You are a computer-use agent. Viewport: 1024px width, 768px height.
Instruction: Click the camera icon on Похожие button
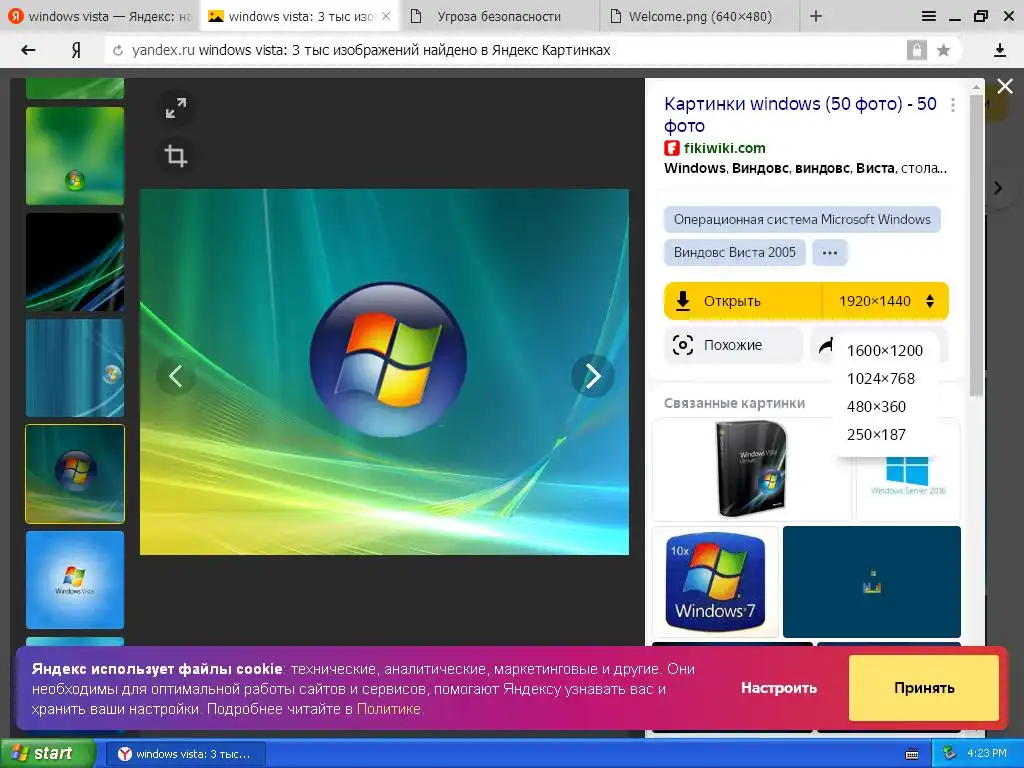point(682,345)
